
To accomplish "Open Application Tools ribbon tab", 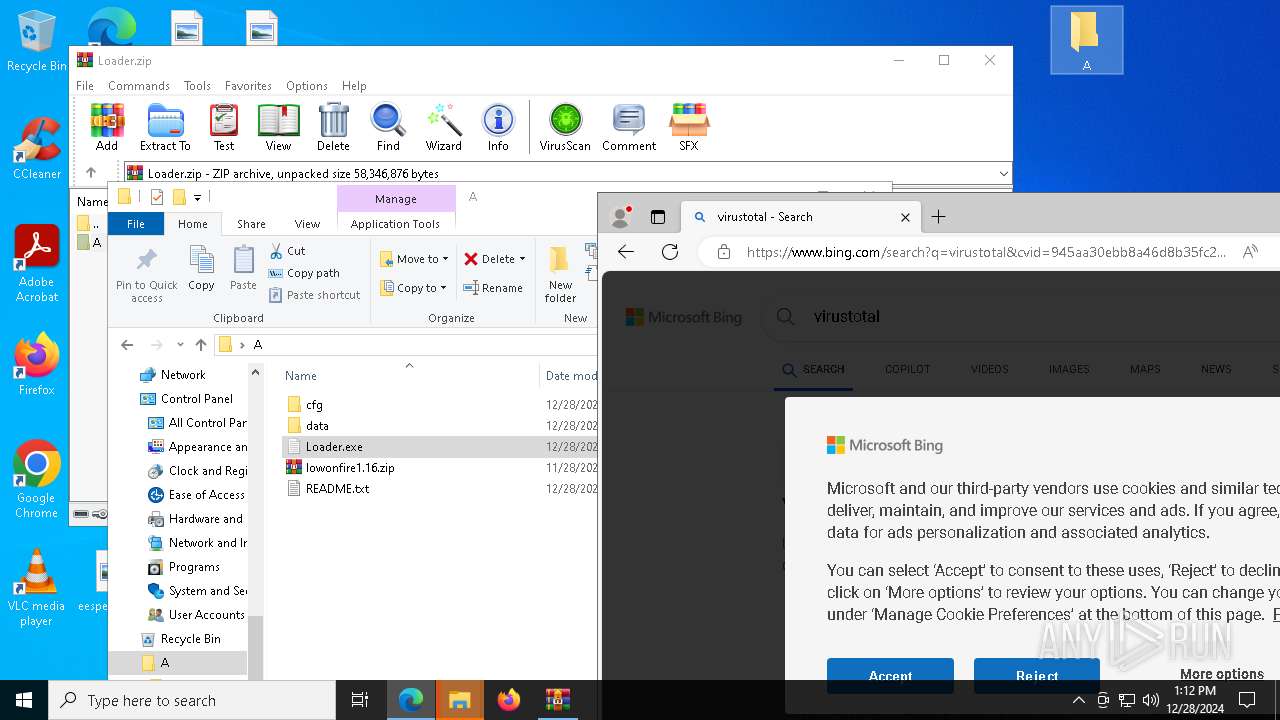I will click(395, 224).
